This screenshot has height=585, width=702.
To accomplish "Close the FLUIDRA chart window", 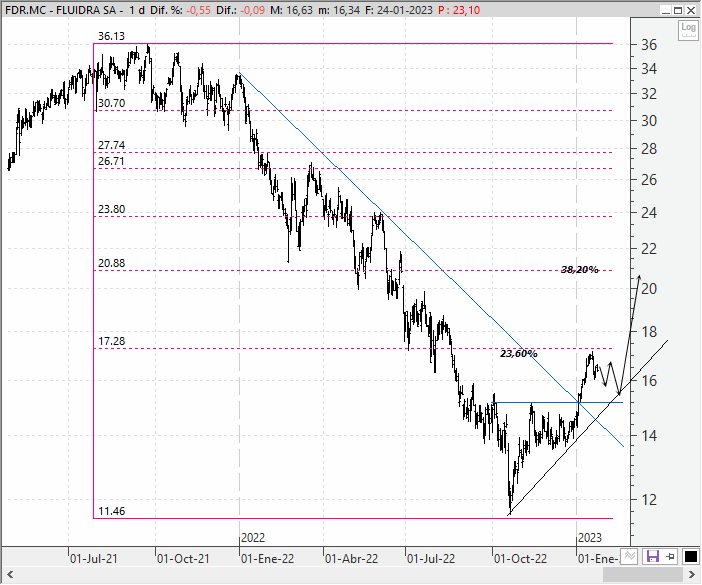I will [691, 10].
